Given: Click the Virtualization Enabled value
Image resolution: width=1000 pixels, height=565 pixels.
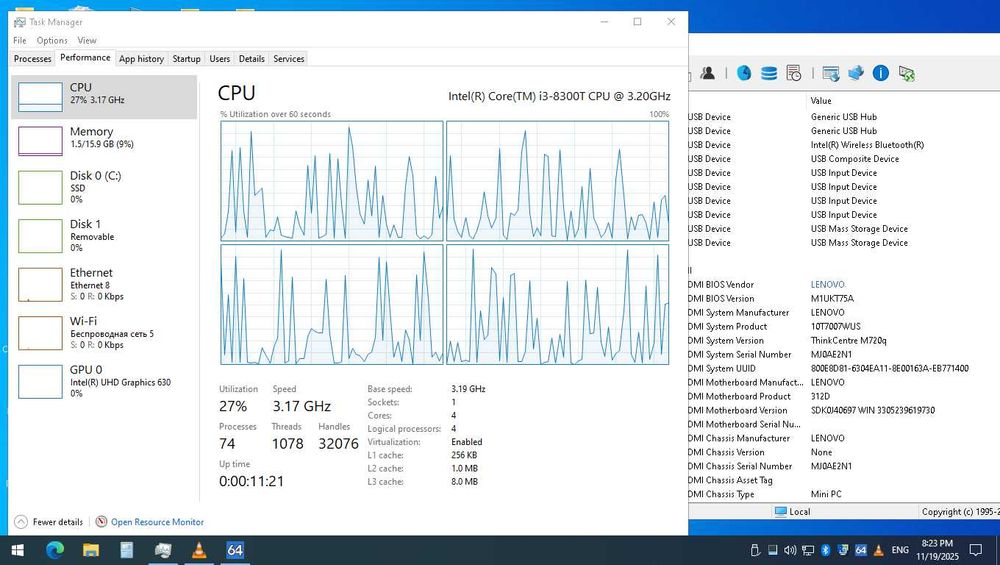Looking at the screenshot, I should [x=467, y=442].
